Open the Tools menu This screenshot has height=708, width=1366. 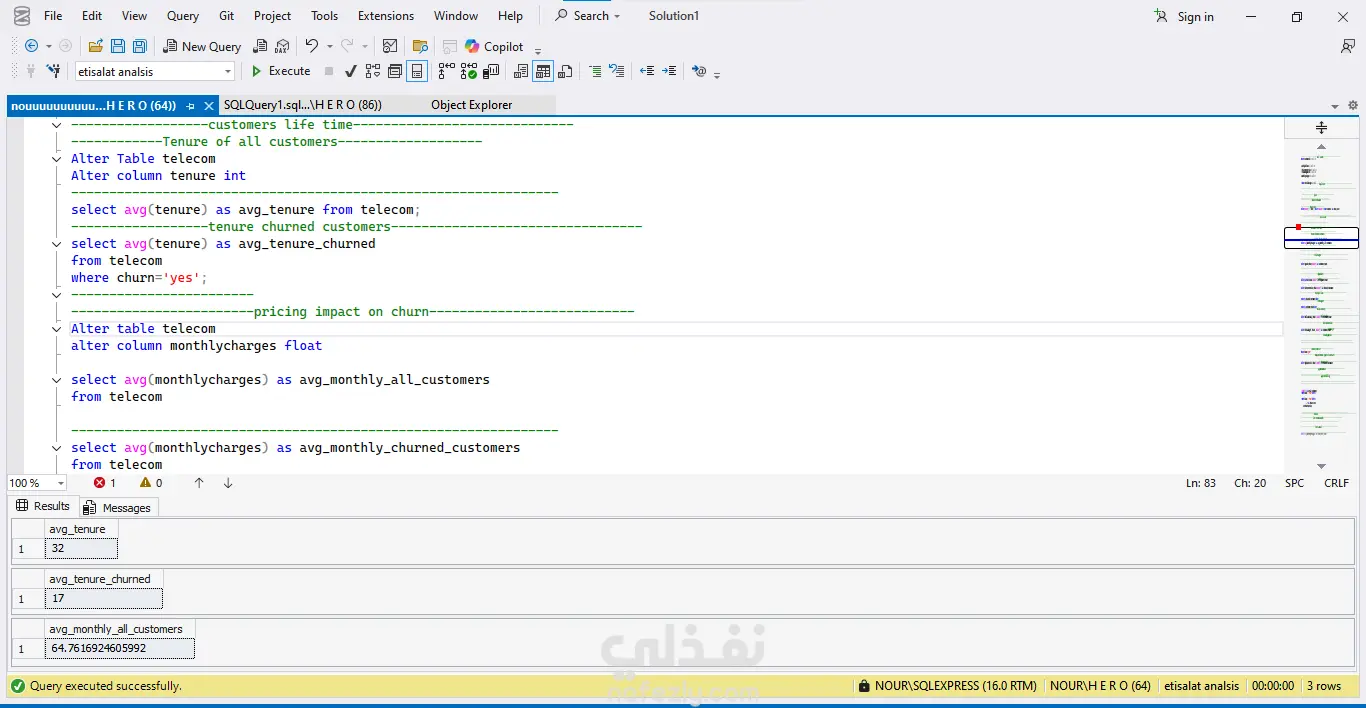coord(324,16)
